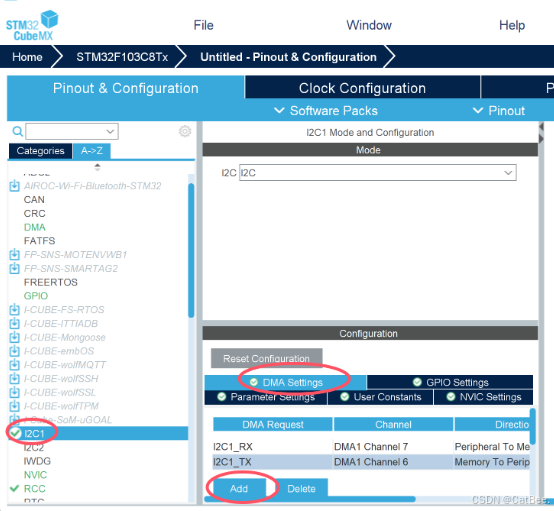The height and width of the screenshot is (511, 554).
Task: Click the sort arrows above the list
Action: point(98,167)
